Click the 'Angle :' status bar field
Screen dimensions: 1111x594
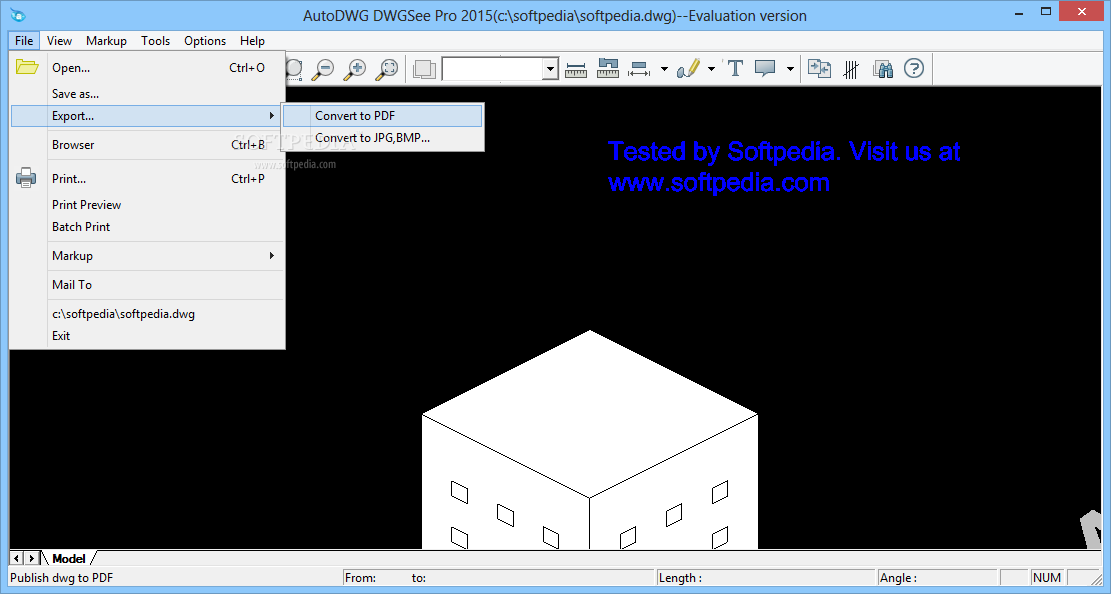click(937, 578)
